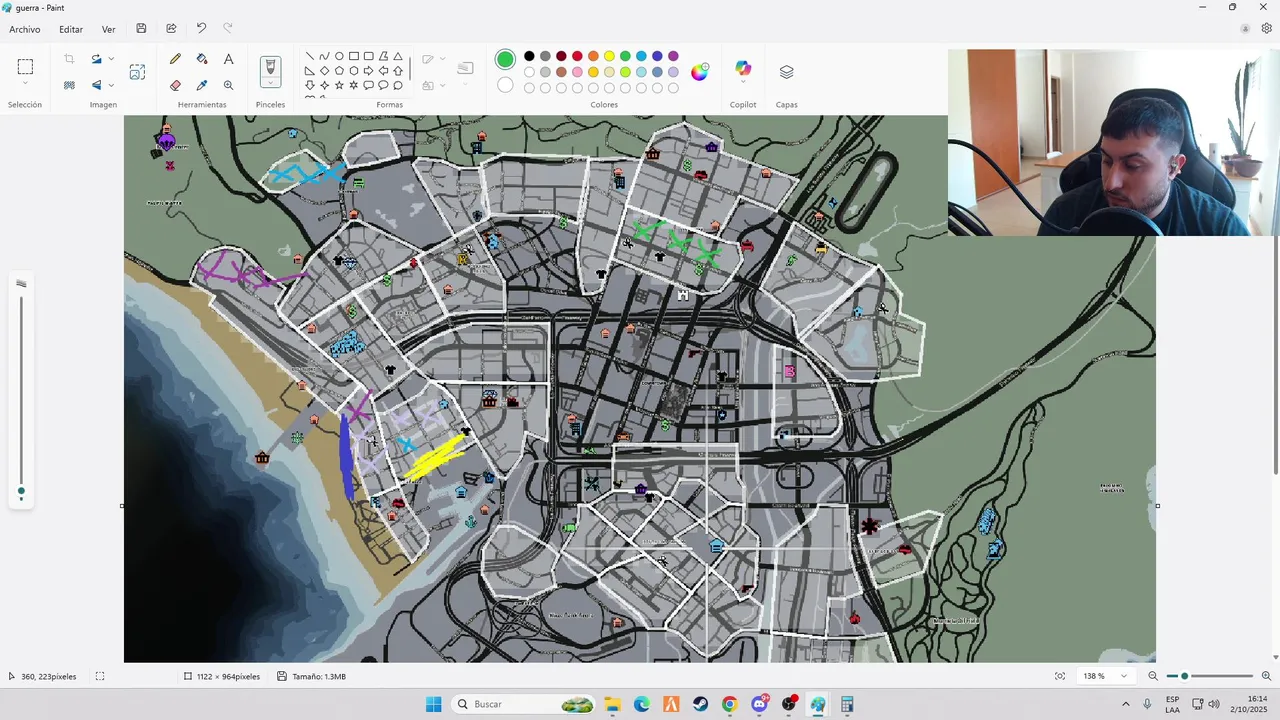The width and height of the screenshot is (1280, 720).
Task: Expand the Flip dropdown arrow
Action: tap(111, 85)
